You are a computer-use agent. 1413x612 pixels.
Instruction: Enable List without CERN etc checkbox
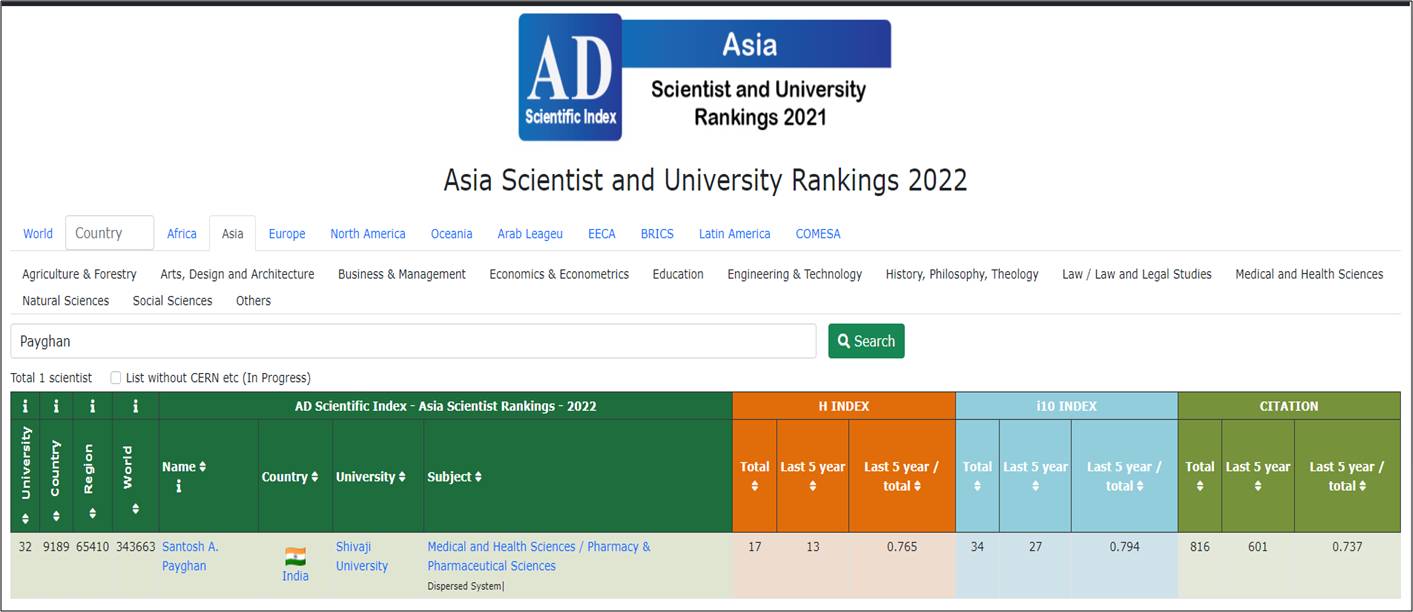coord(116,378)
